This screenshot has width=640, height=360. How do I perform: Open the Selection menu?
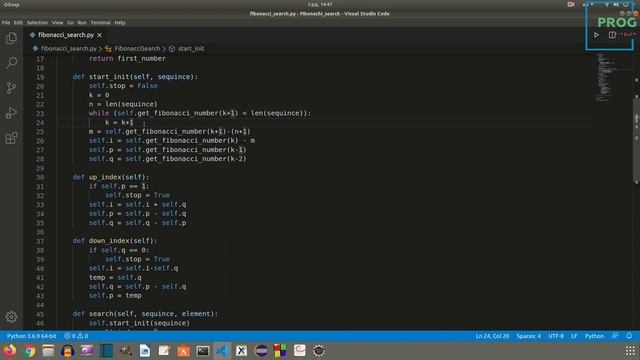[37, 23]
